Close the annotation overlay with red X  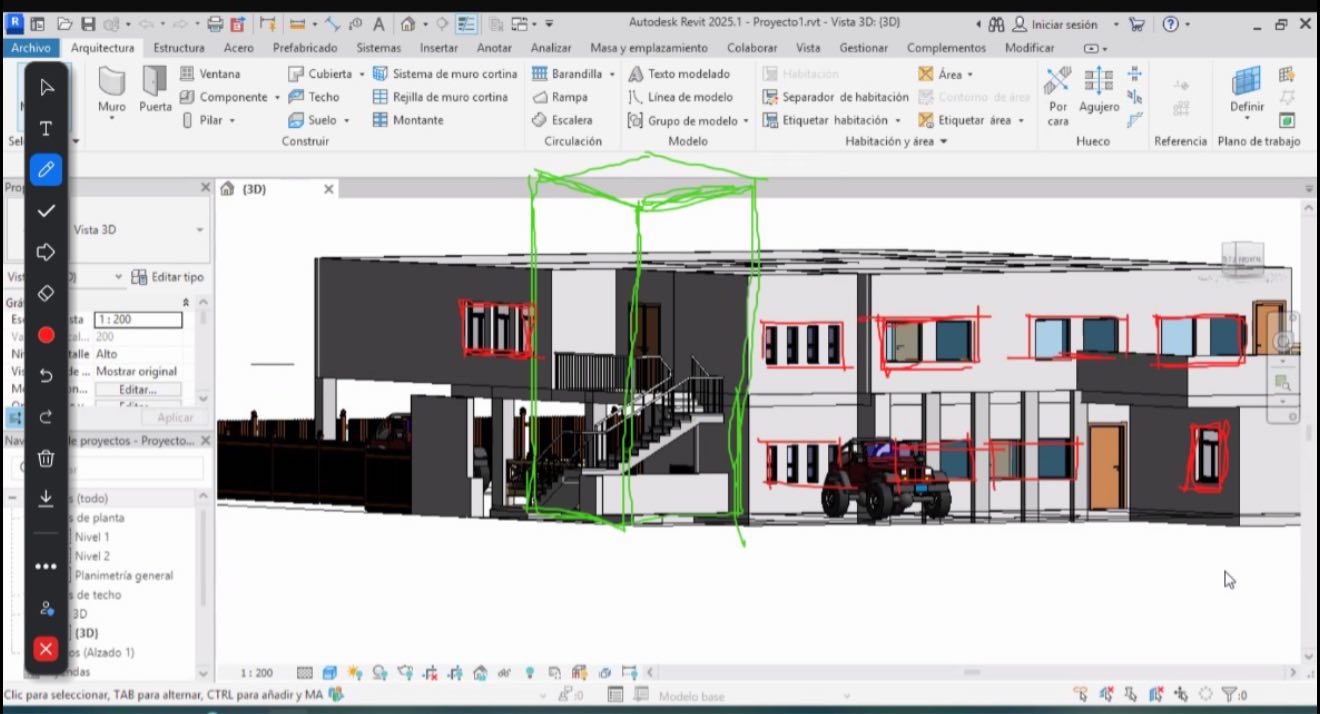click(x=46, y=649)
